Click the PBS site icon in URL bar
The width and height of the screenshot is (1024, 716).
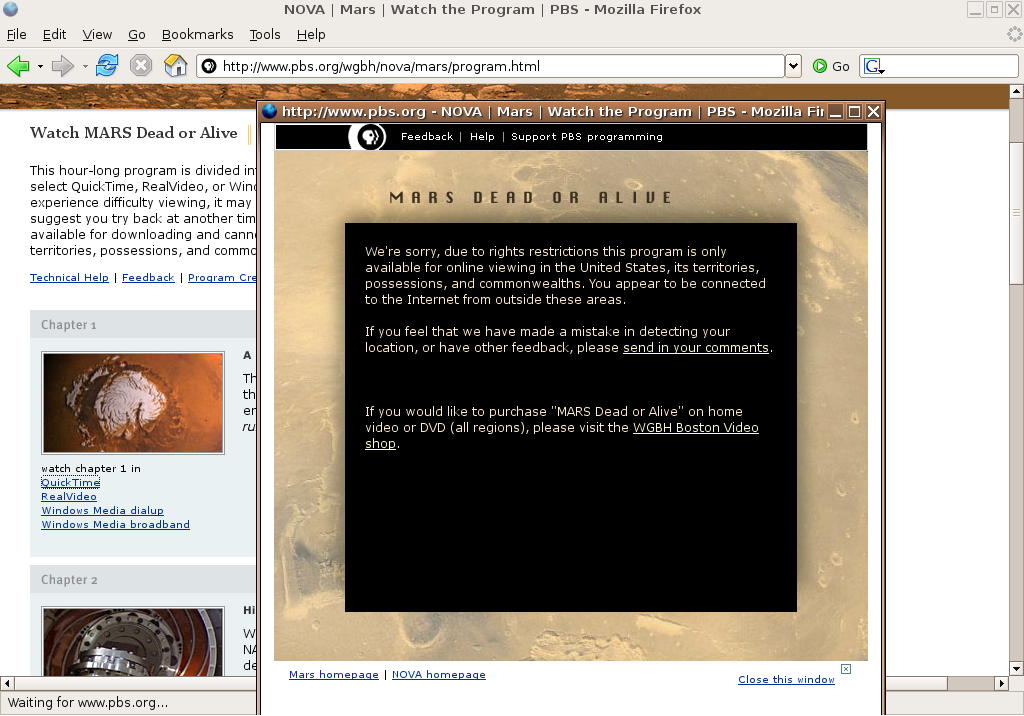pyautogui.click(x=209, y=66)
